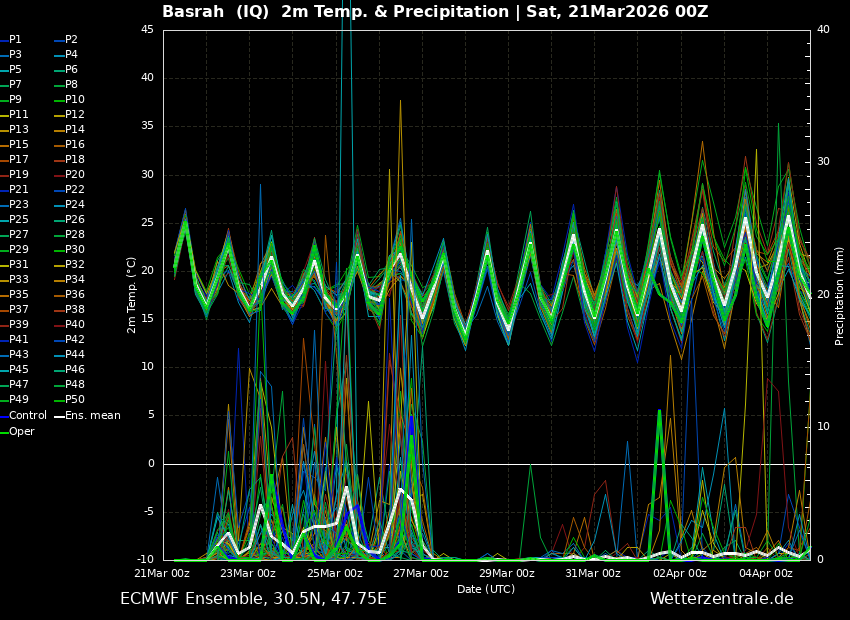Click the P50 legend label
This screenshot has width=850, height=620.
[x=75, y=399]
